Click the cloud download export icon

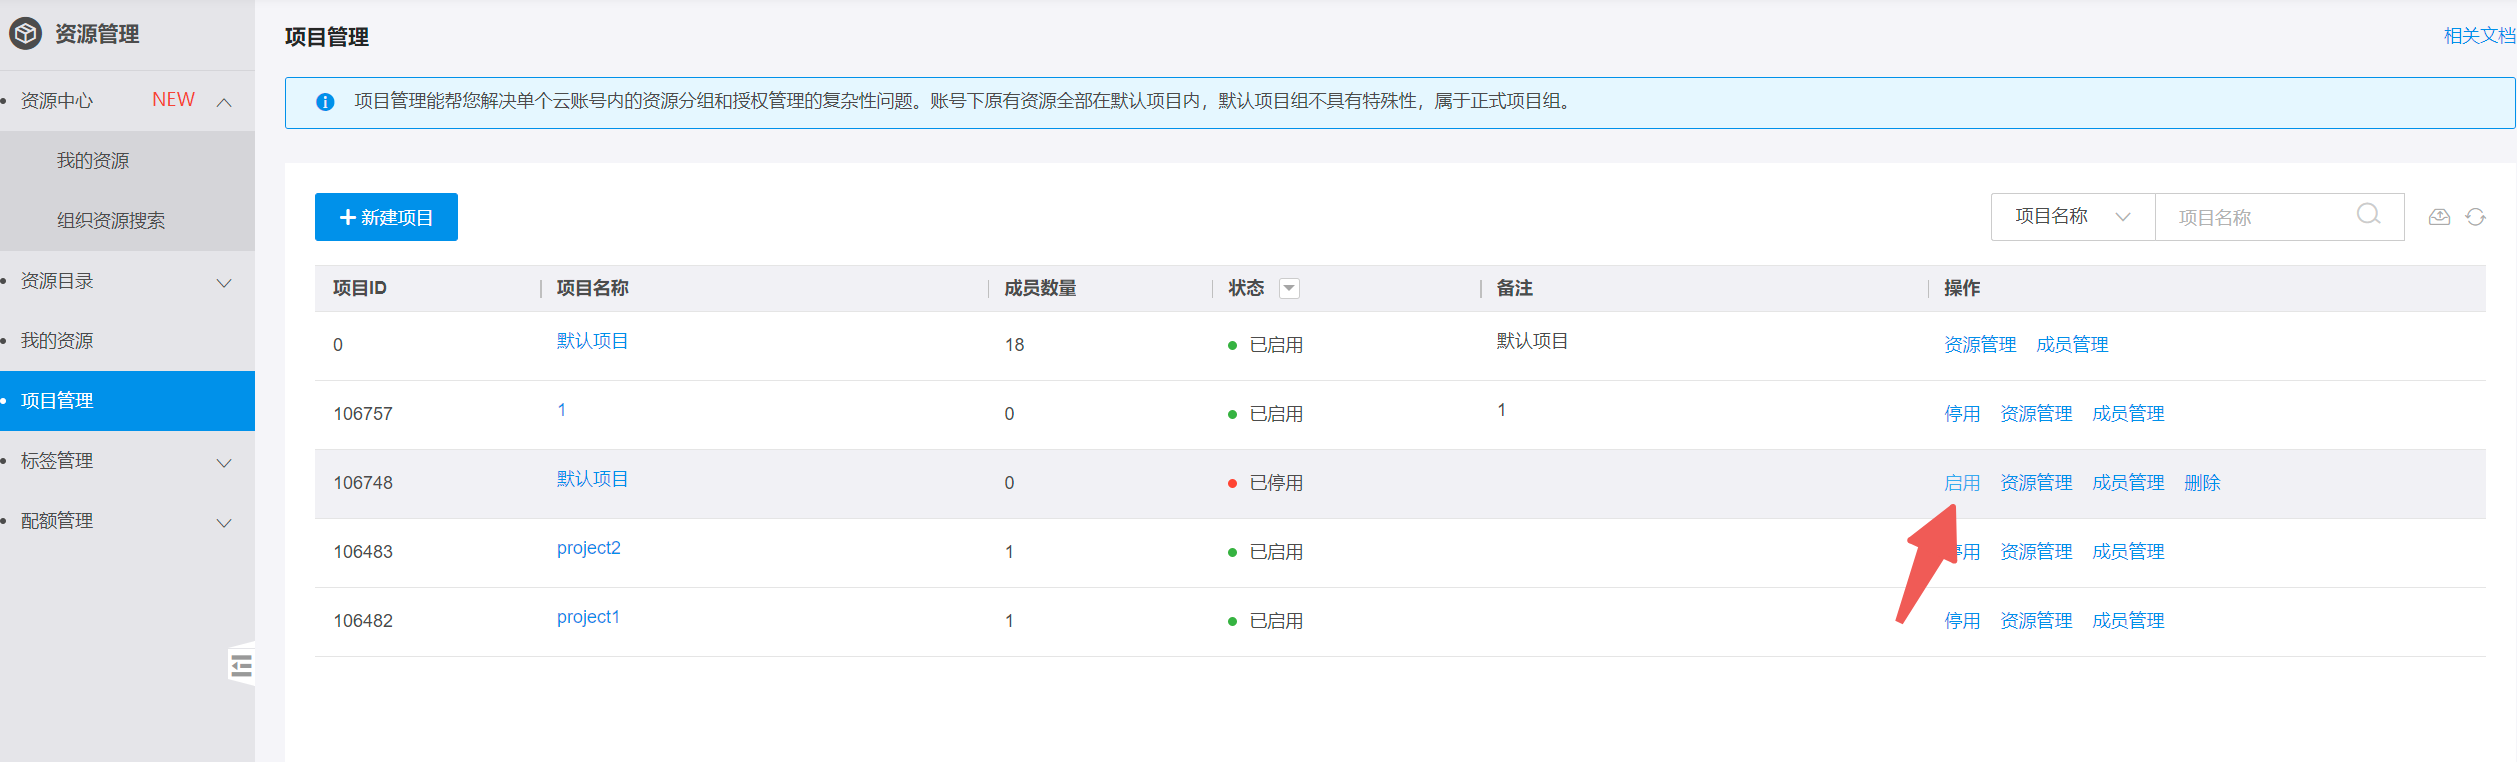click(x=2439, y=217)
